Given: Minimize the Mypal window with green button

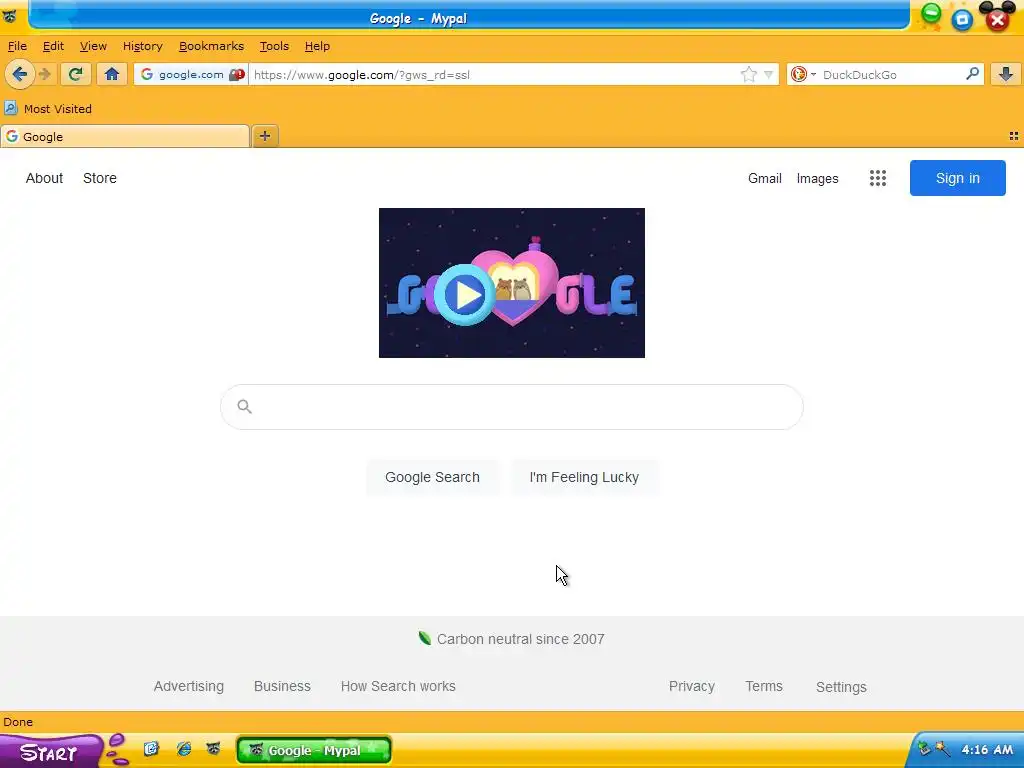Looking at the screenshot, I should click(x=931, y=14).
